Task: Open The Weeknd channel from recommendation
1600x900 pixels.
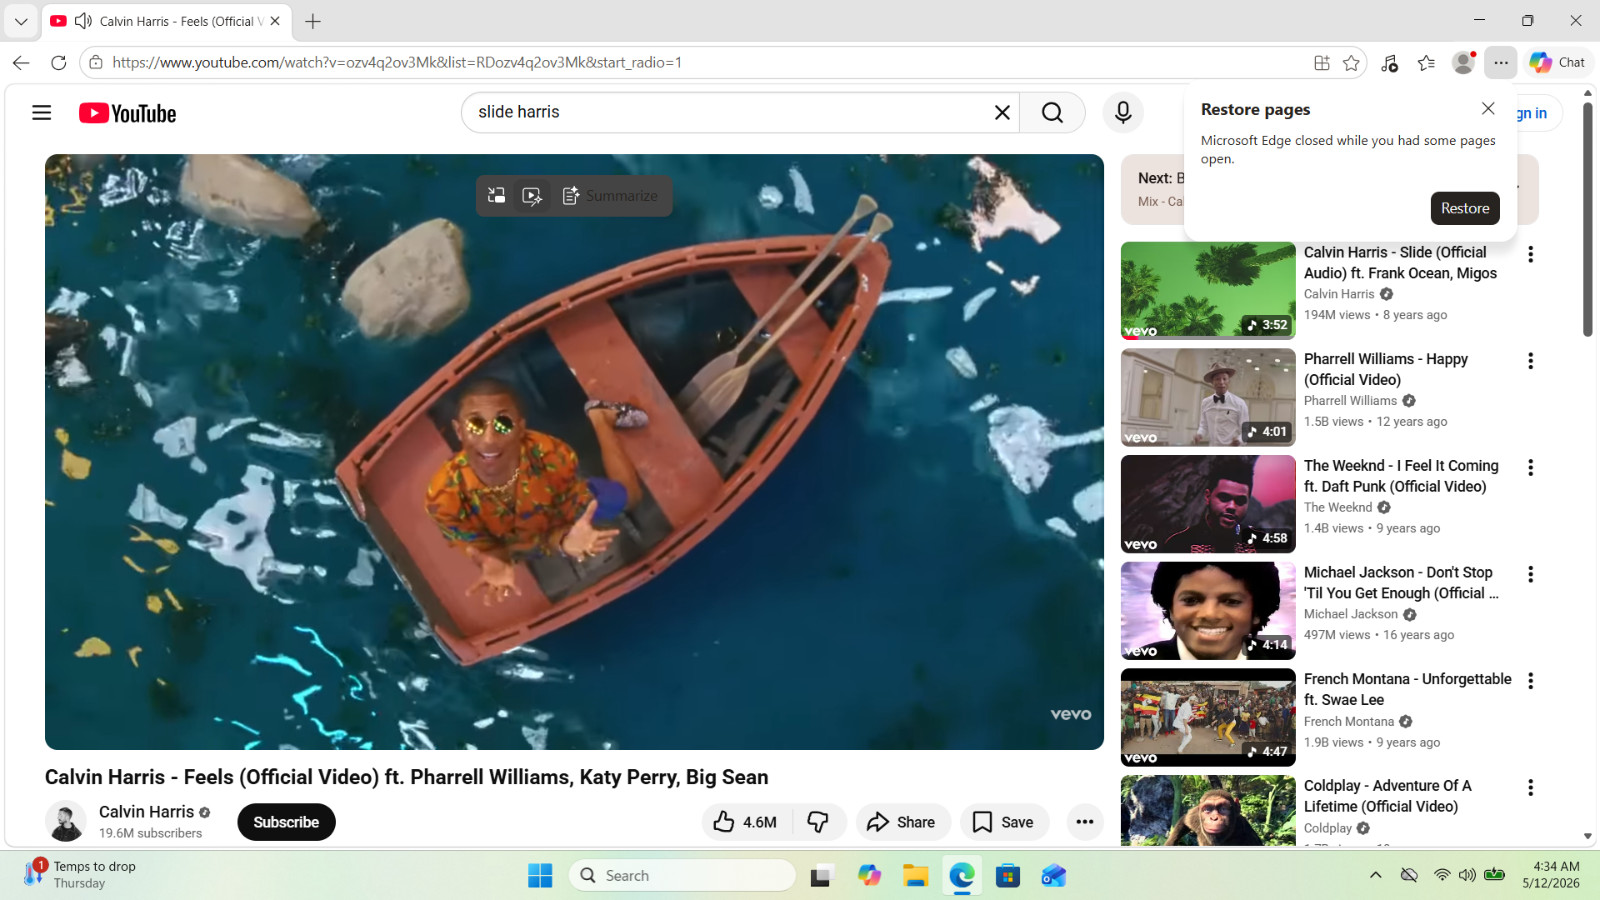Action: (1338, 508)
